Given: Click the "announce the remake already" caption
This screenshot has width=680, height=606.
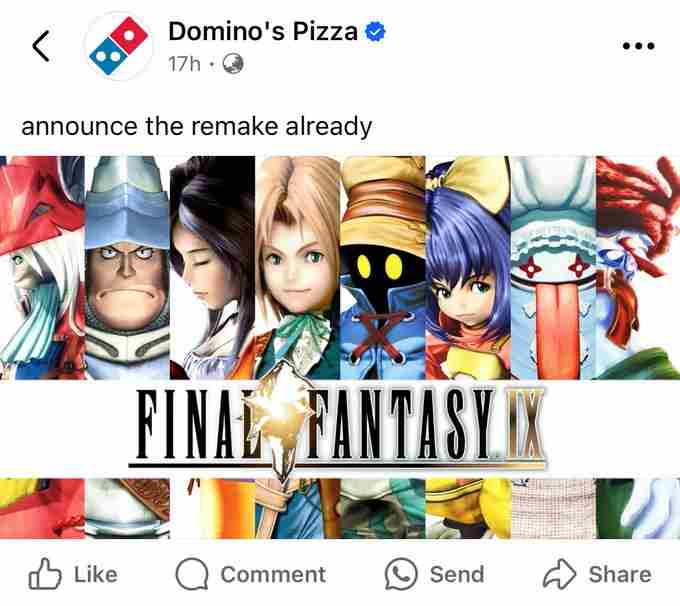Looking at the screenshot, I should click(x=197, y=127).
